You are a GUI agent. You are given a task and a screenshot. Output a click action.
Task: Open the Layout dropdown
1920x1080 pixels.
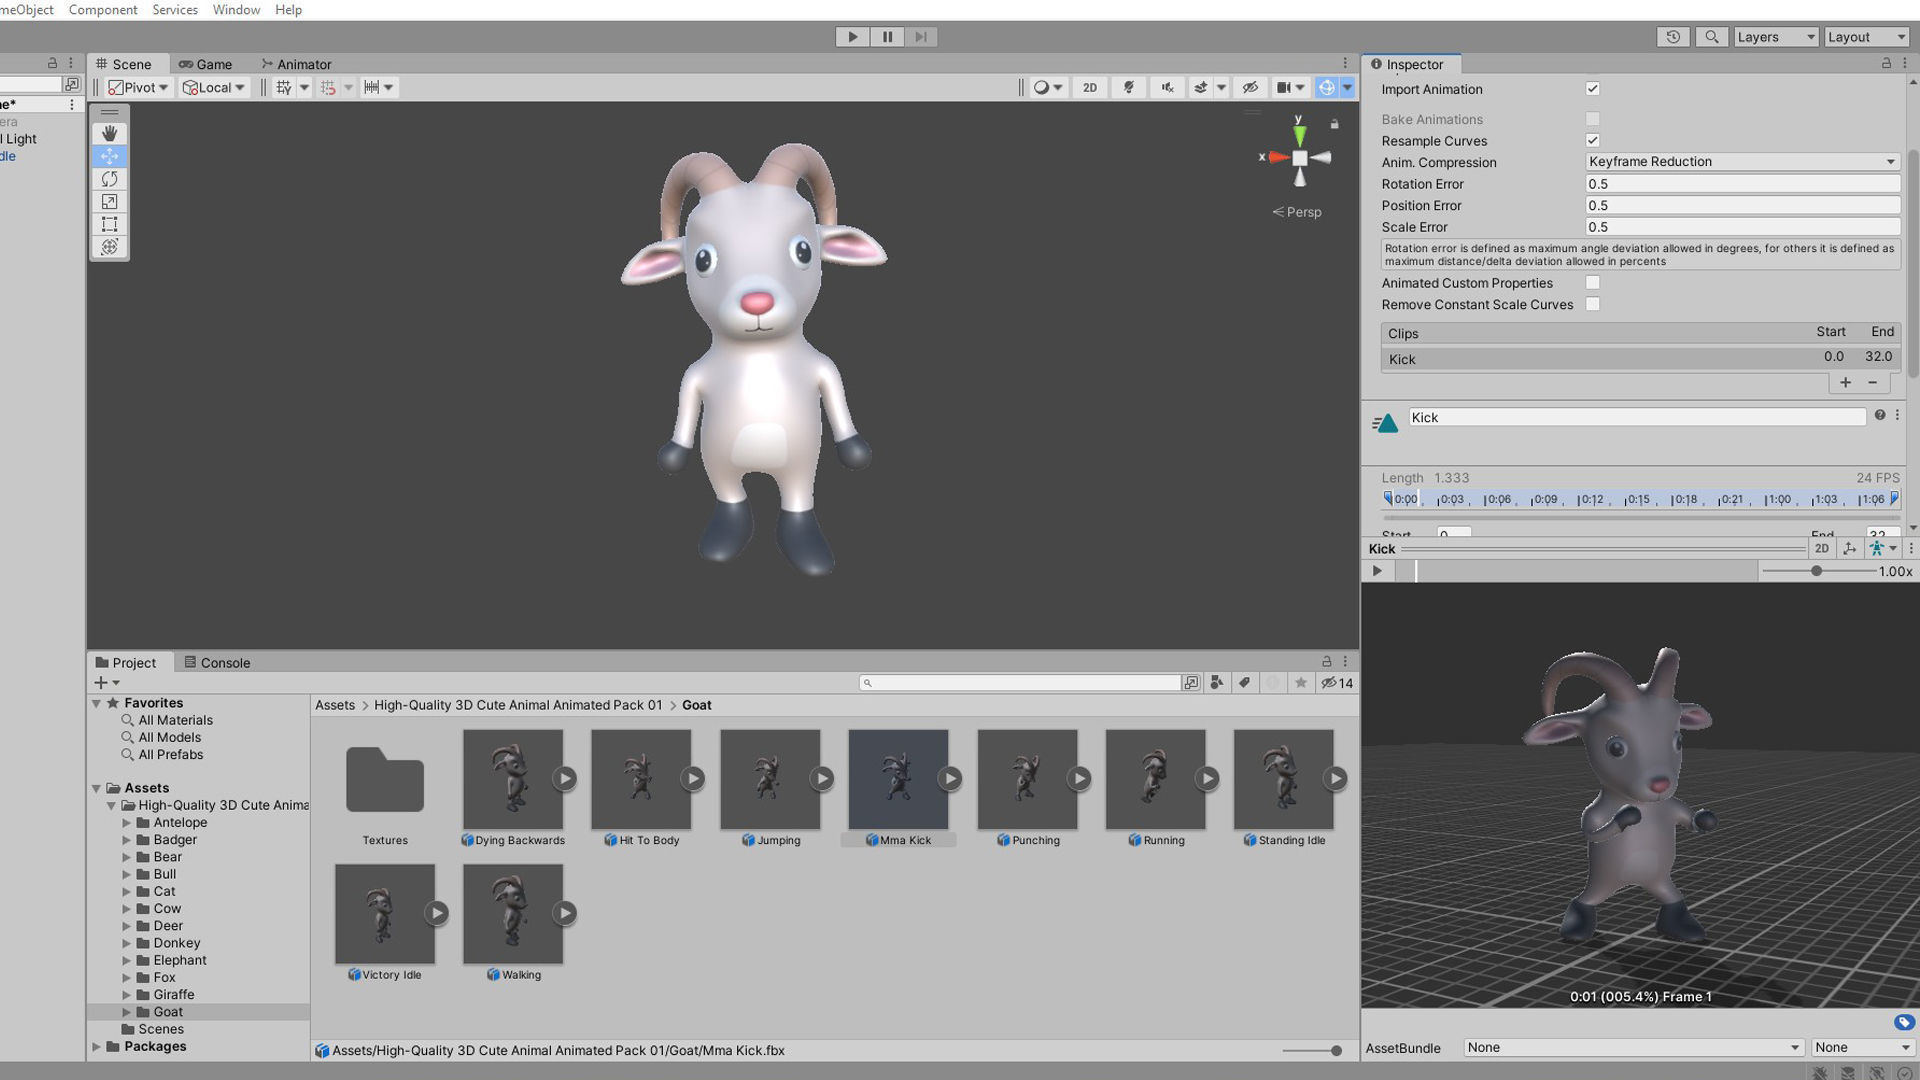[1866, 37]
